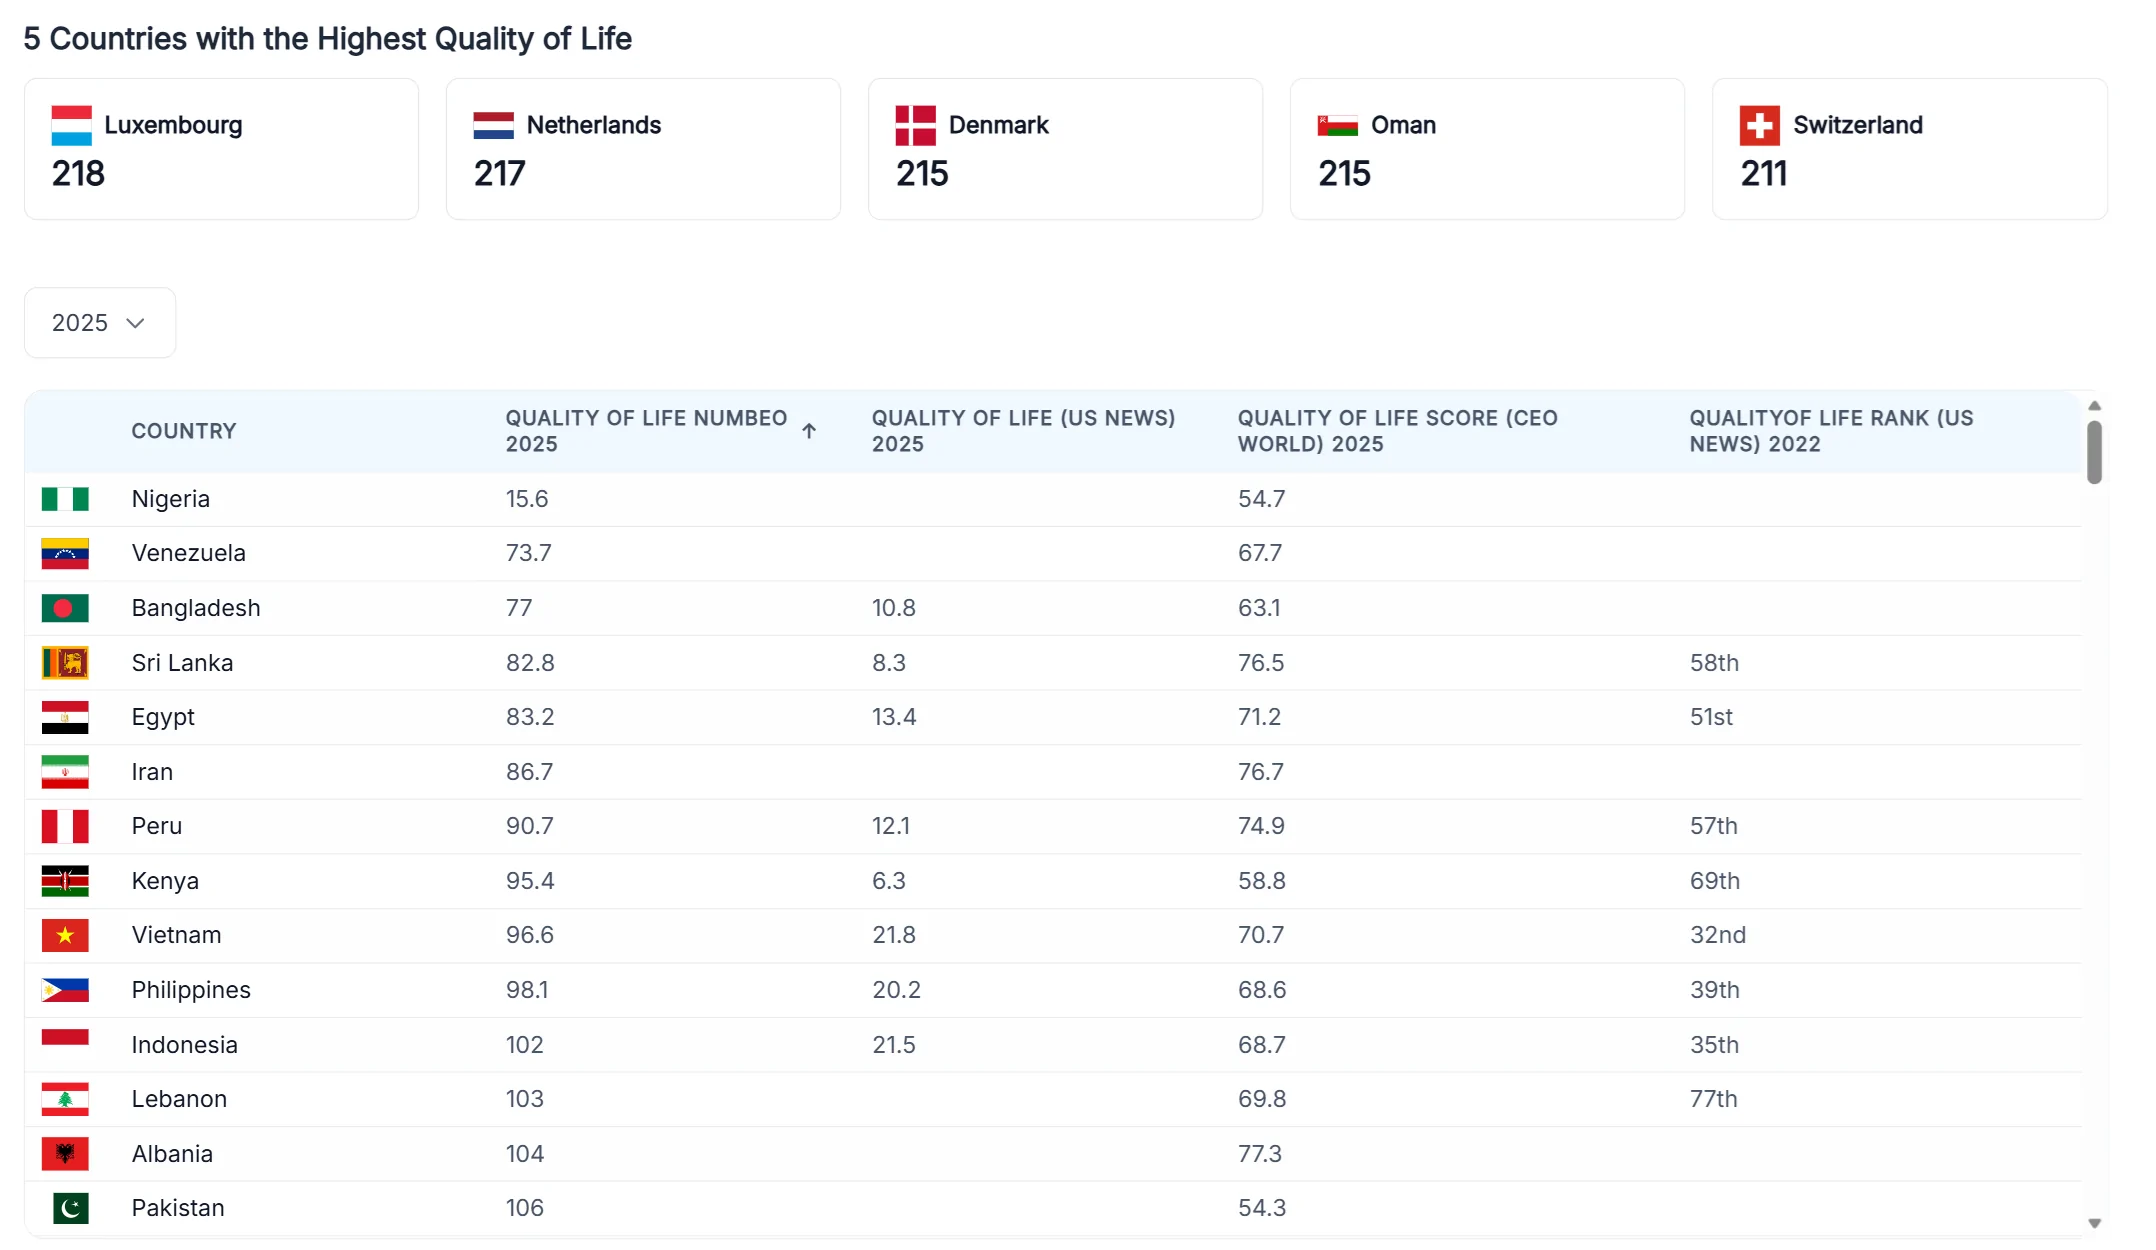Screen dimensions: 2156x1250
Task: Open the 2025 year dropdown
Action: tap(99, 323)
